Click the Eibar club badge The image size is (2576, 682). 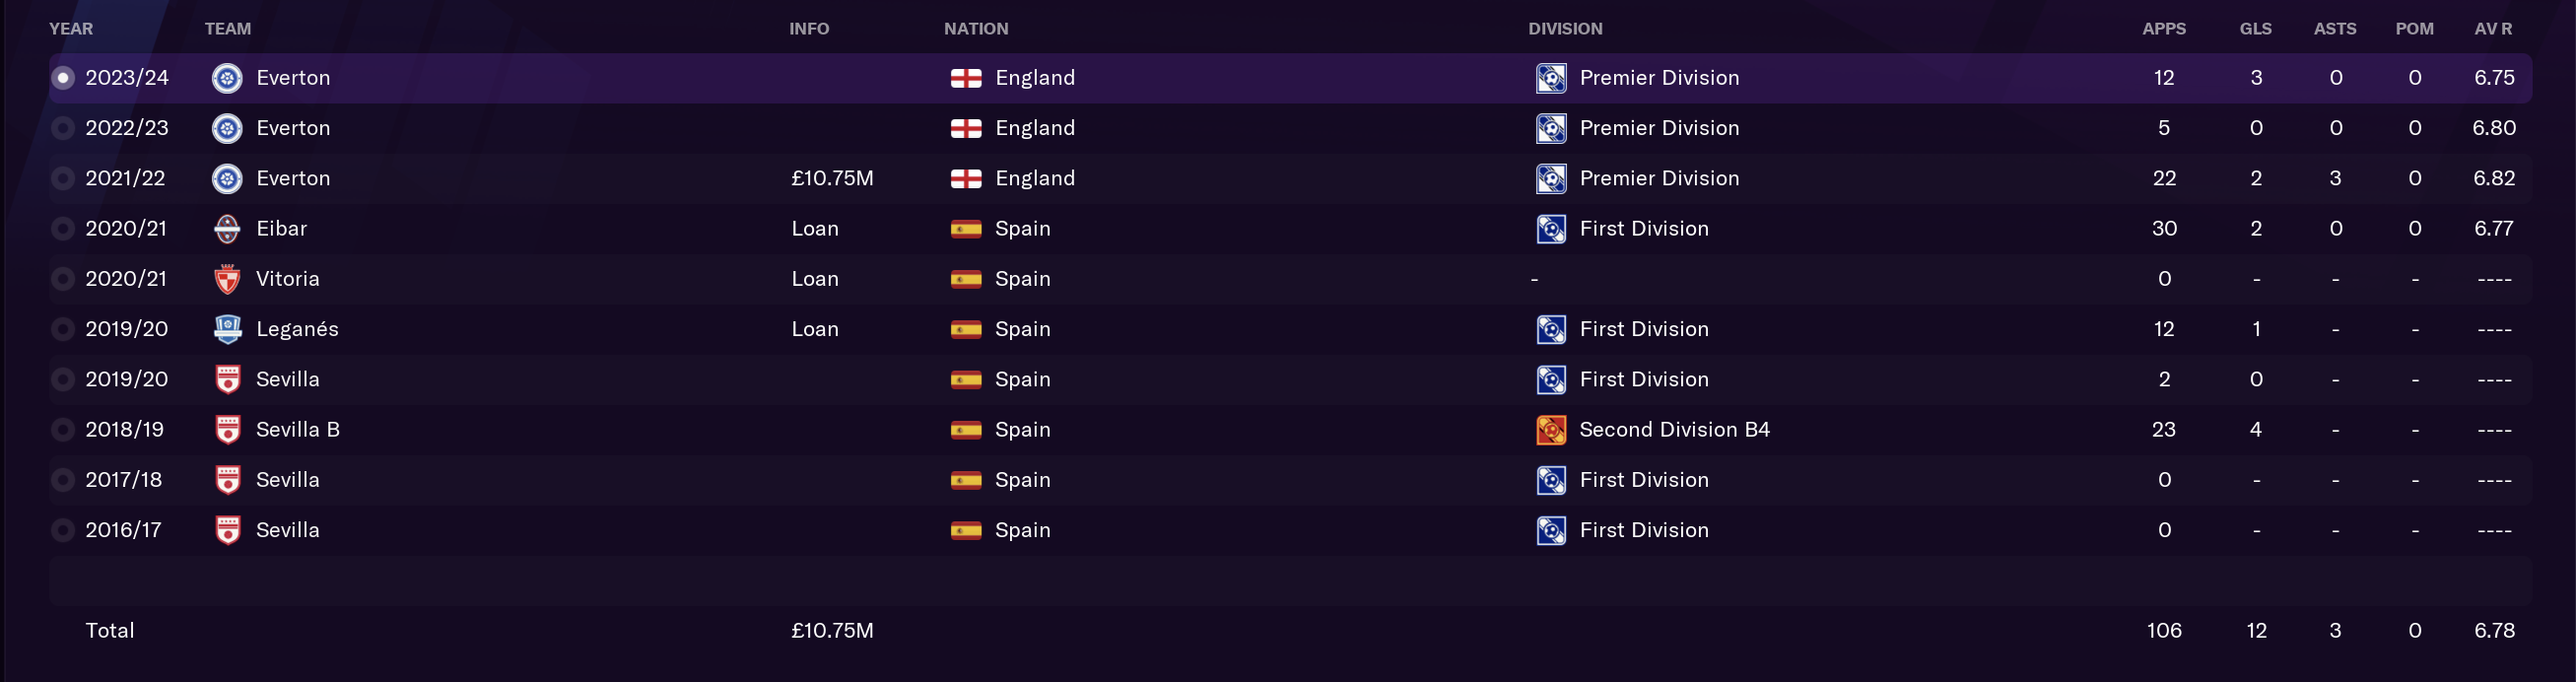pyautogui.click(x=227, y=229)
